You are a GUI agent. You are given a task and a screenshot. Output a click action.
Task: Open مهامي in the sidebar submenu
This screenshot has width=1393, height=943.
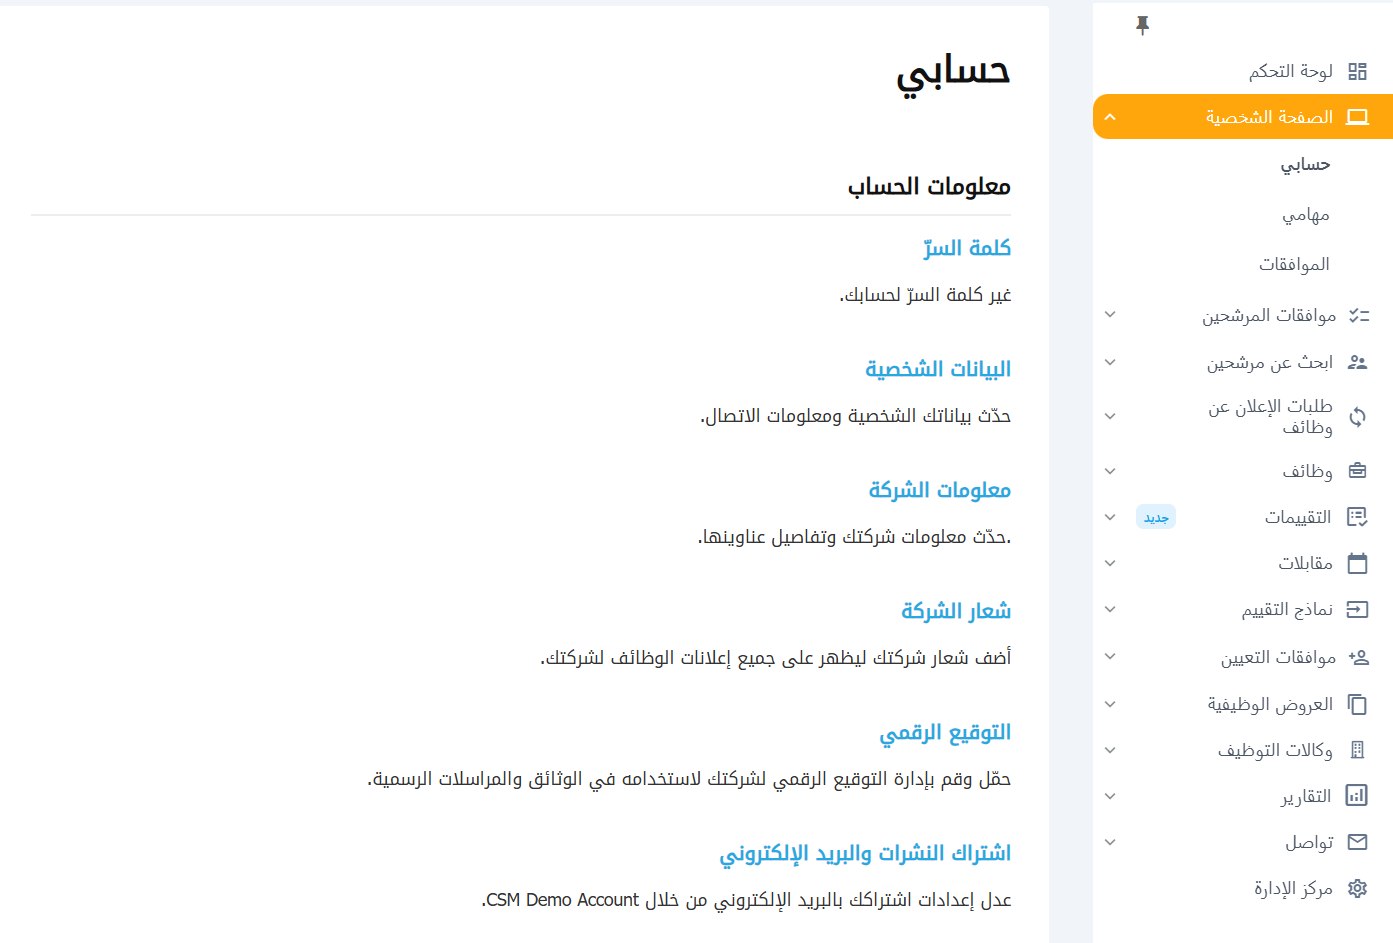[1305, 215]
